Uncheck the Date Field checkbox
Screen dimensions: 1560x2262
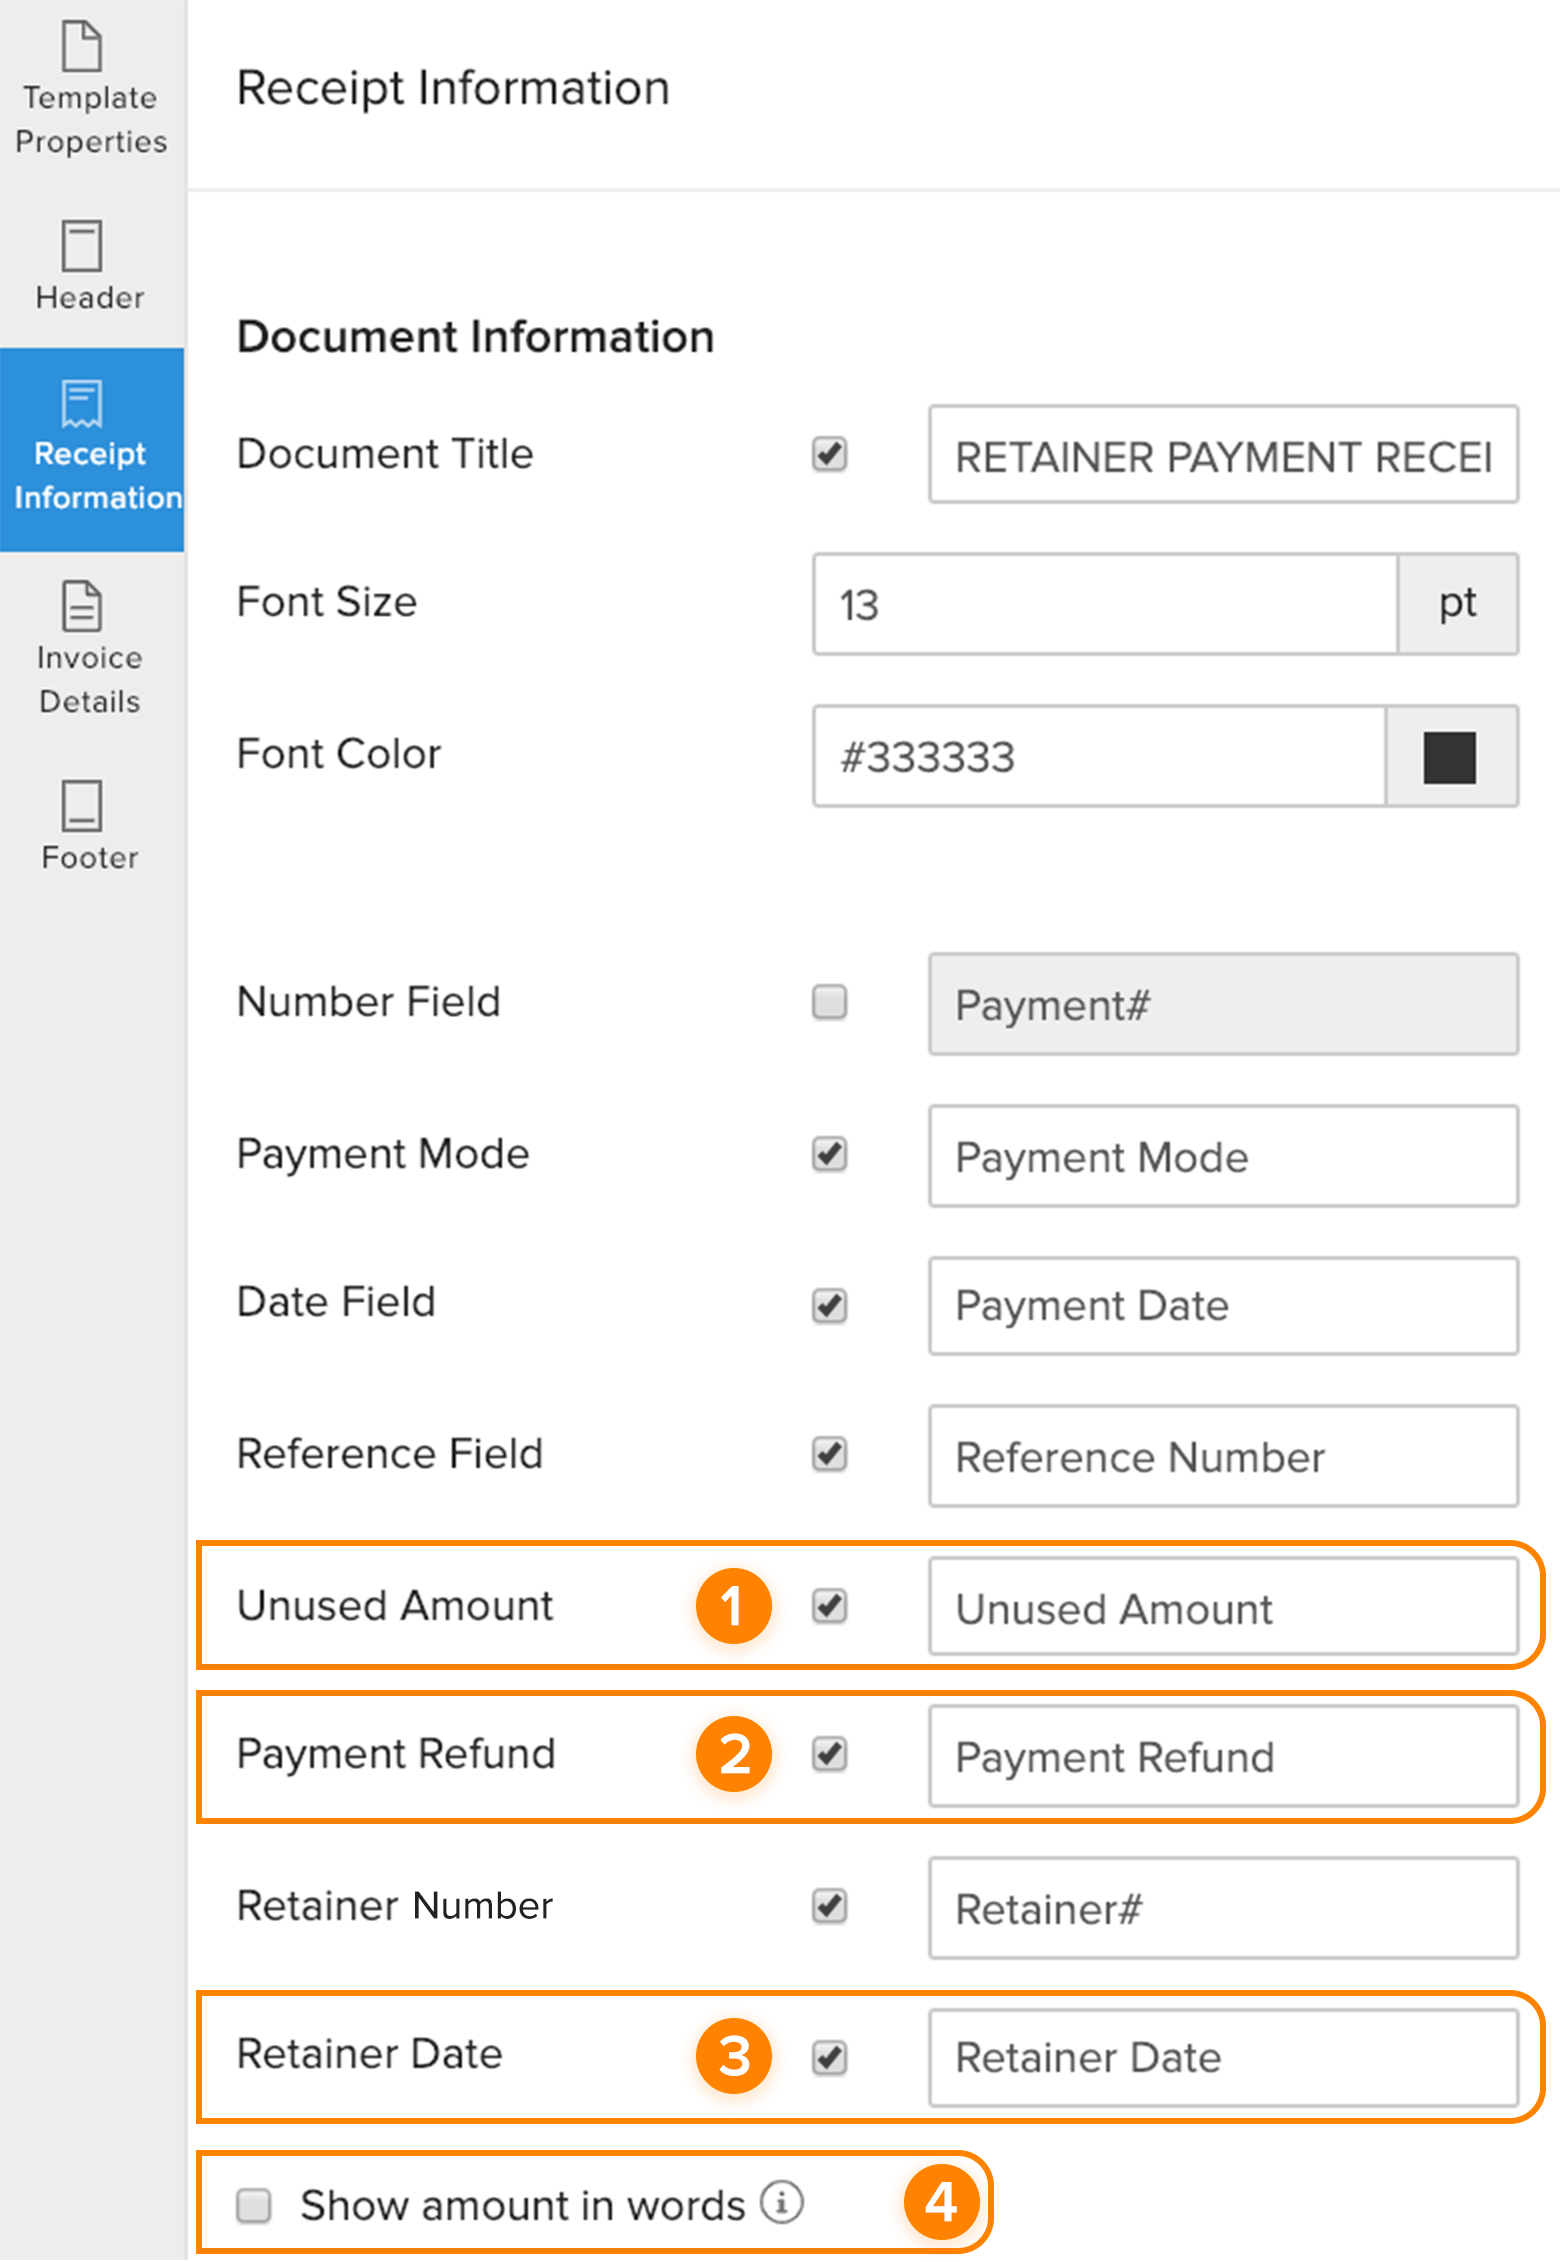click(x=830, y=1305)
